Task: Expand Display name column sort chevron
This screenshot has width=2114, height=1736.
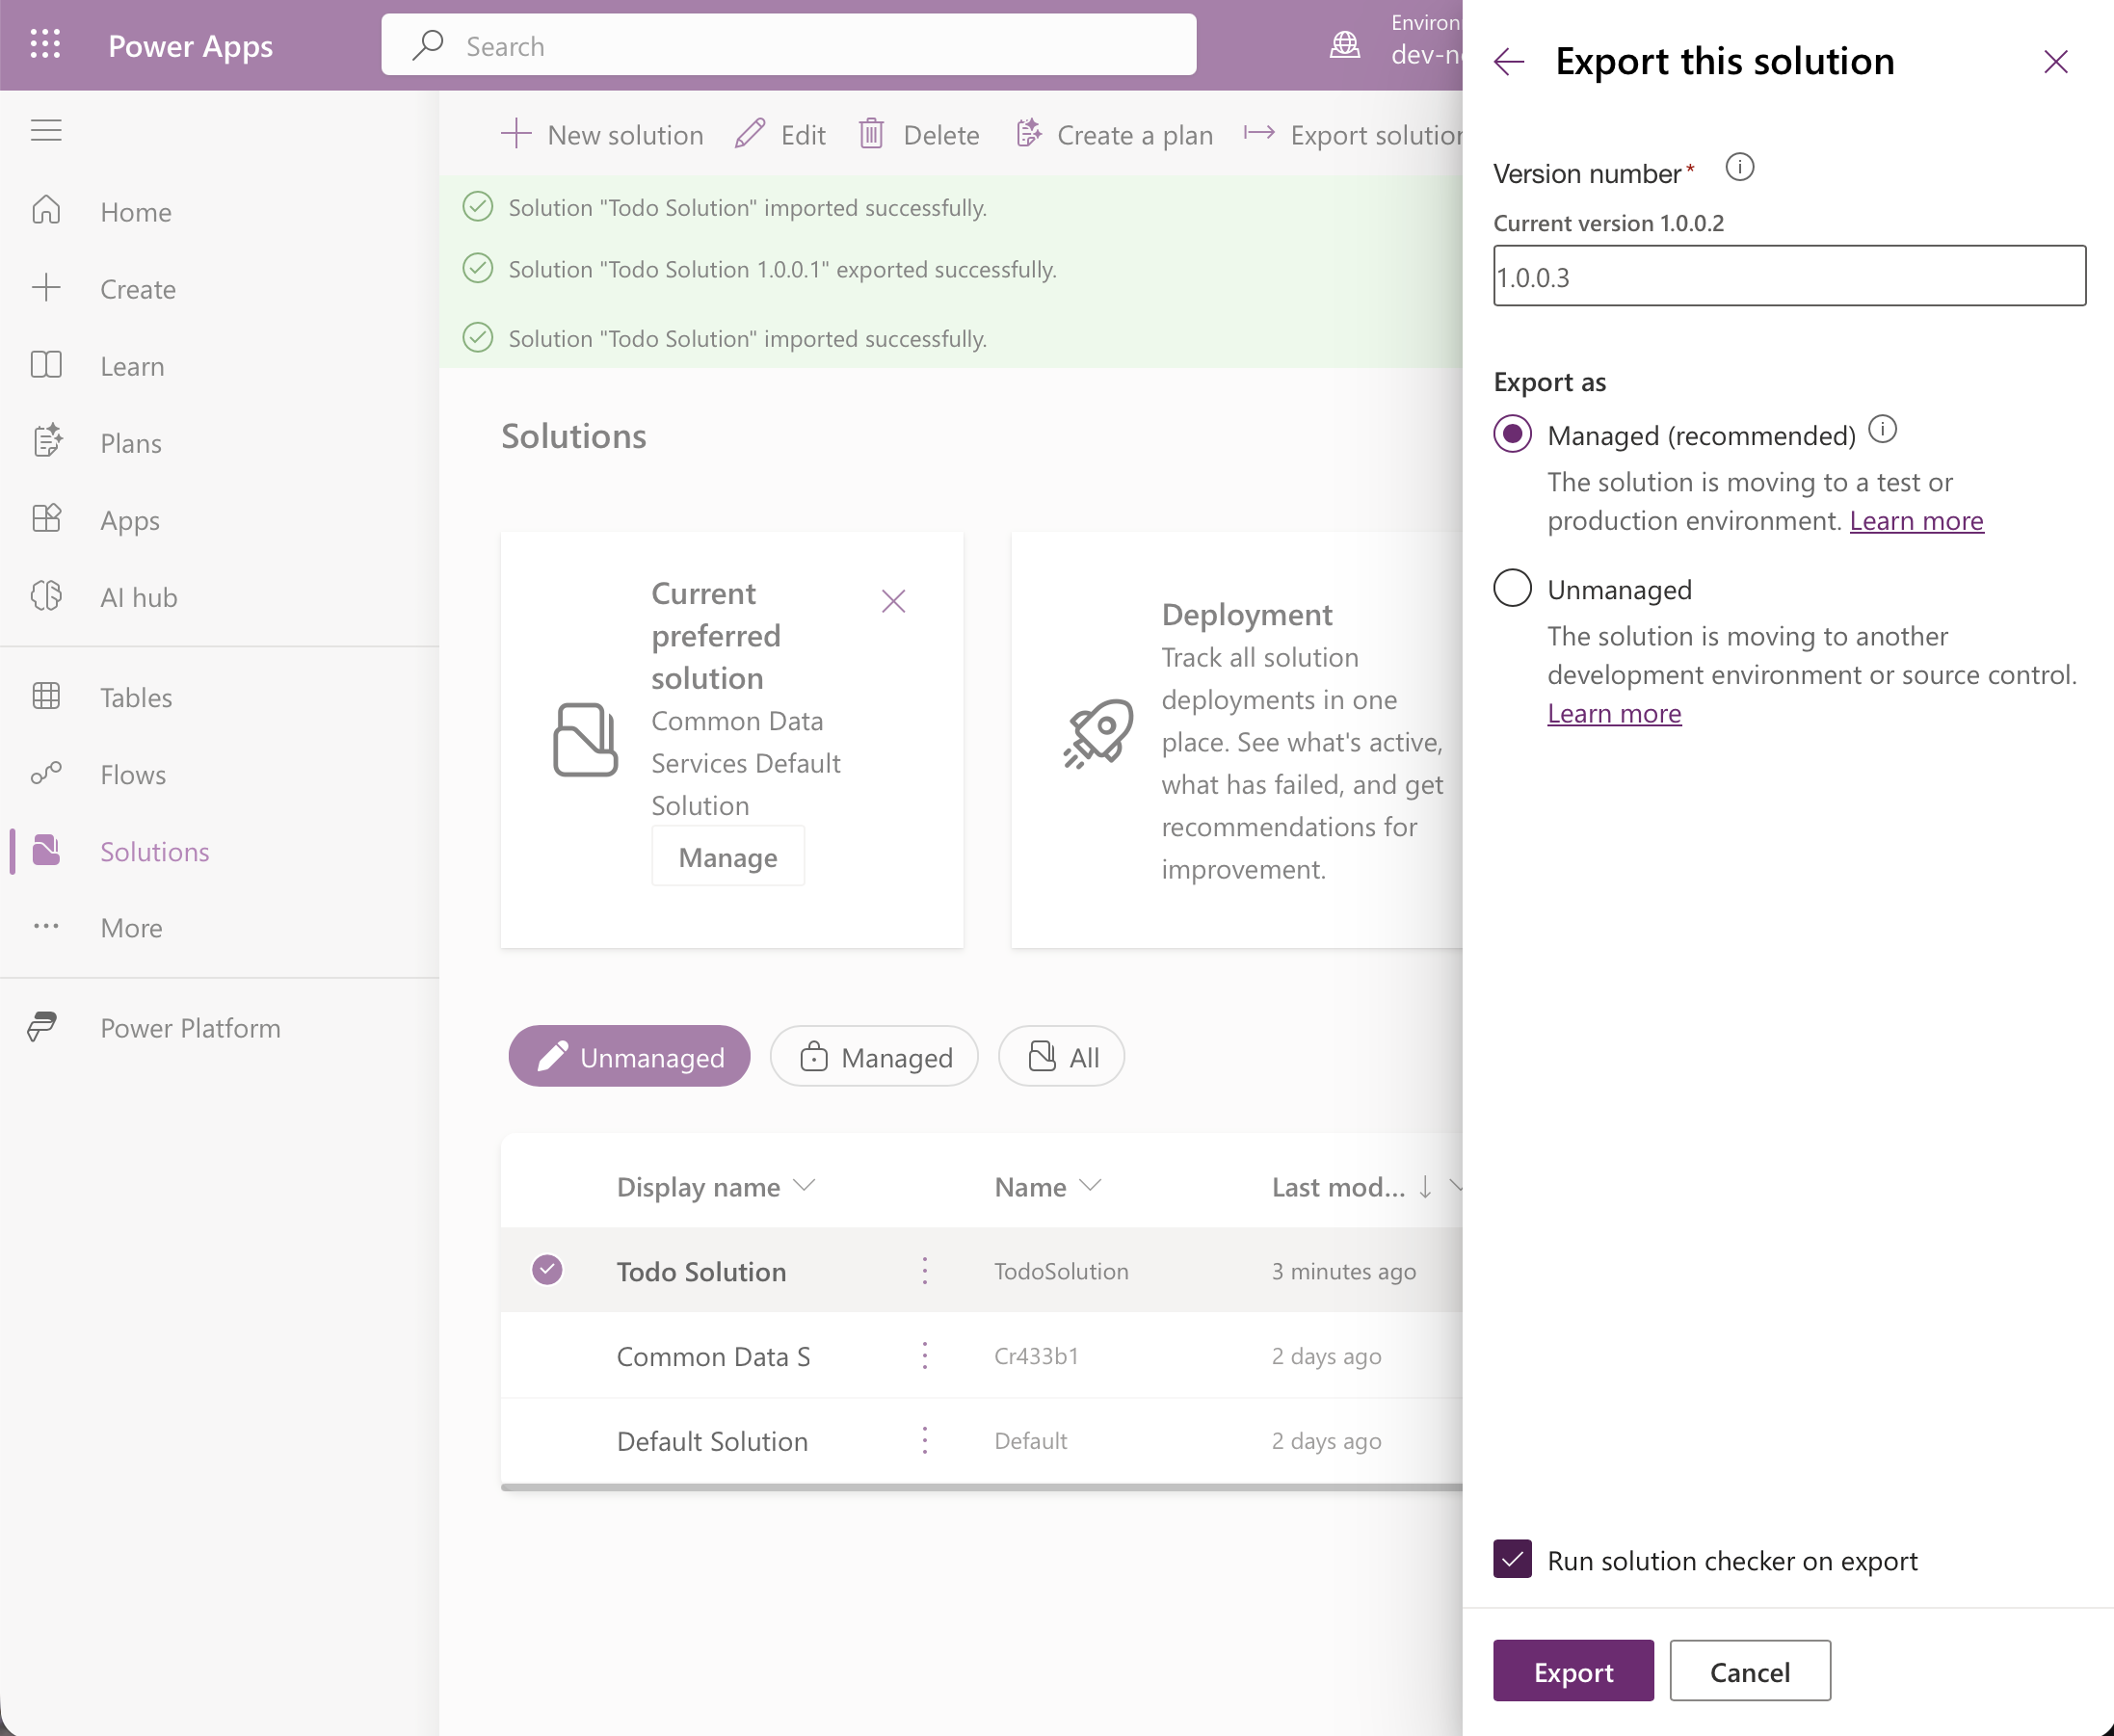Action: point(804,1186)
